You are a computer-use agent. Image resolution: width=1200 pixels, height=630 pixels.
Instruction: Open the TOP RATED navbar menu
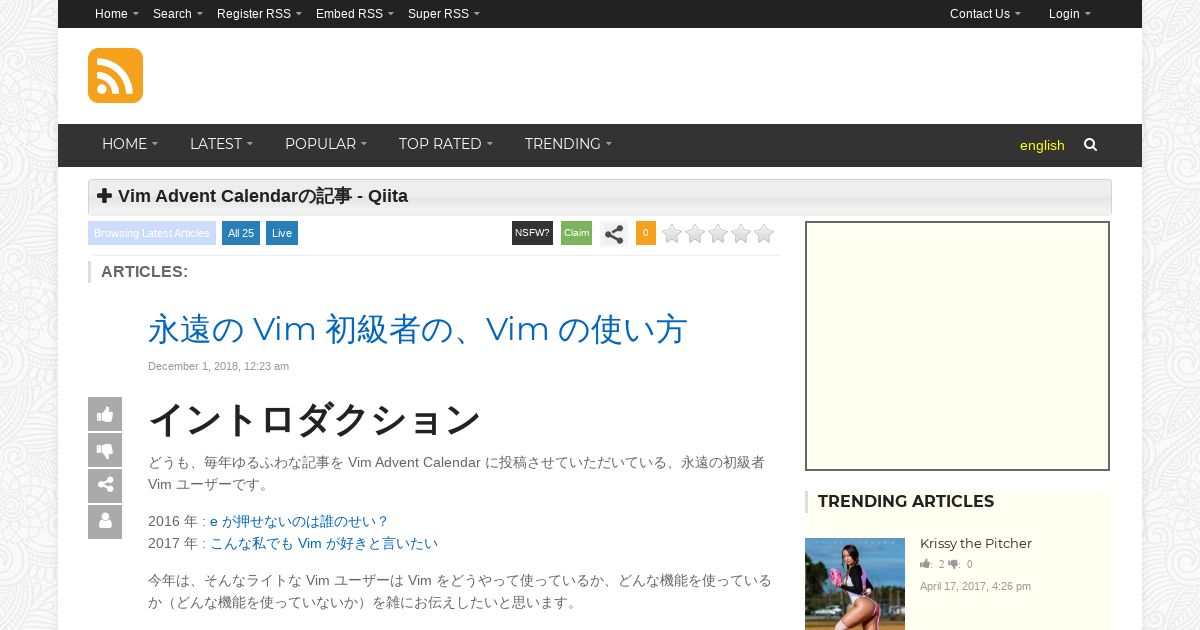(446, 145)
